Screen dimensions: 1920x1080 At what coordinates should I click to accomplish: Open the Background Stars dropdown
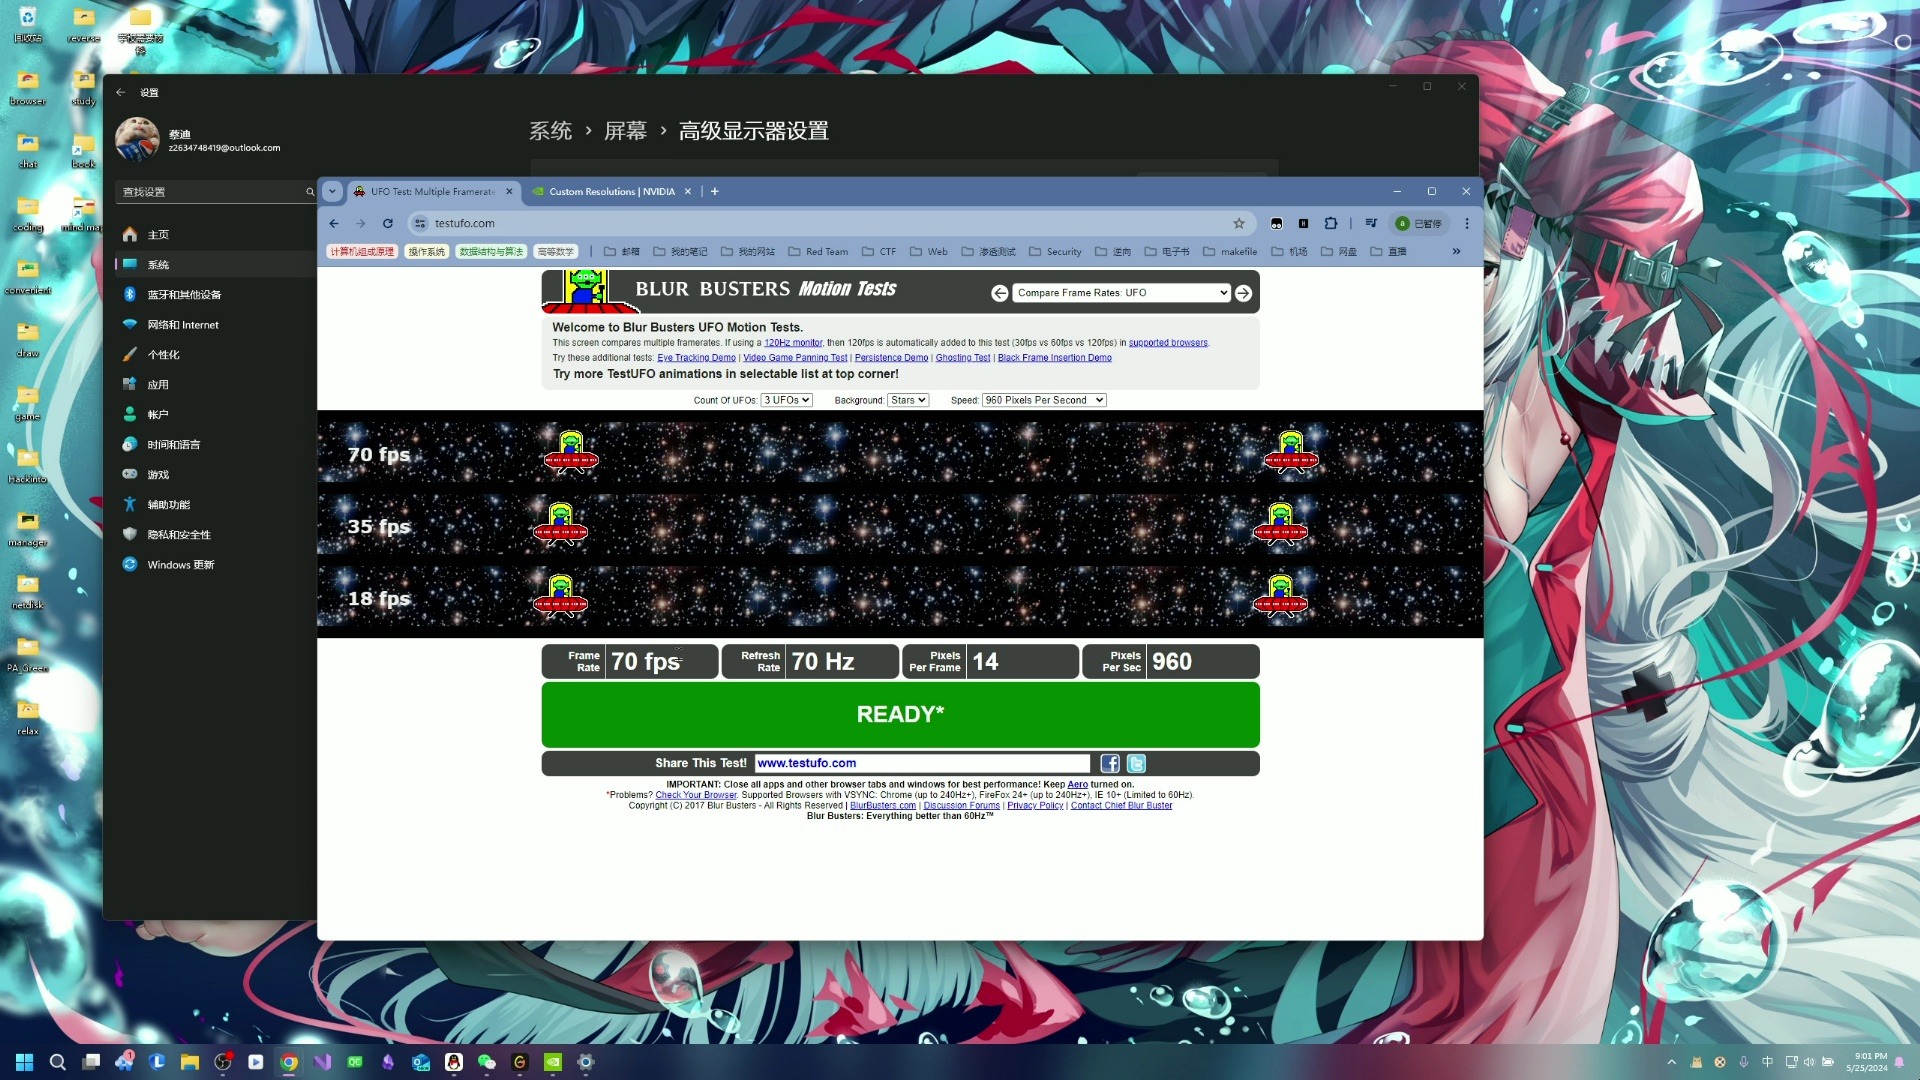(x=908, y=400)
